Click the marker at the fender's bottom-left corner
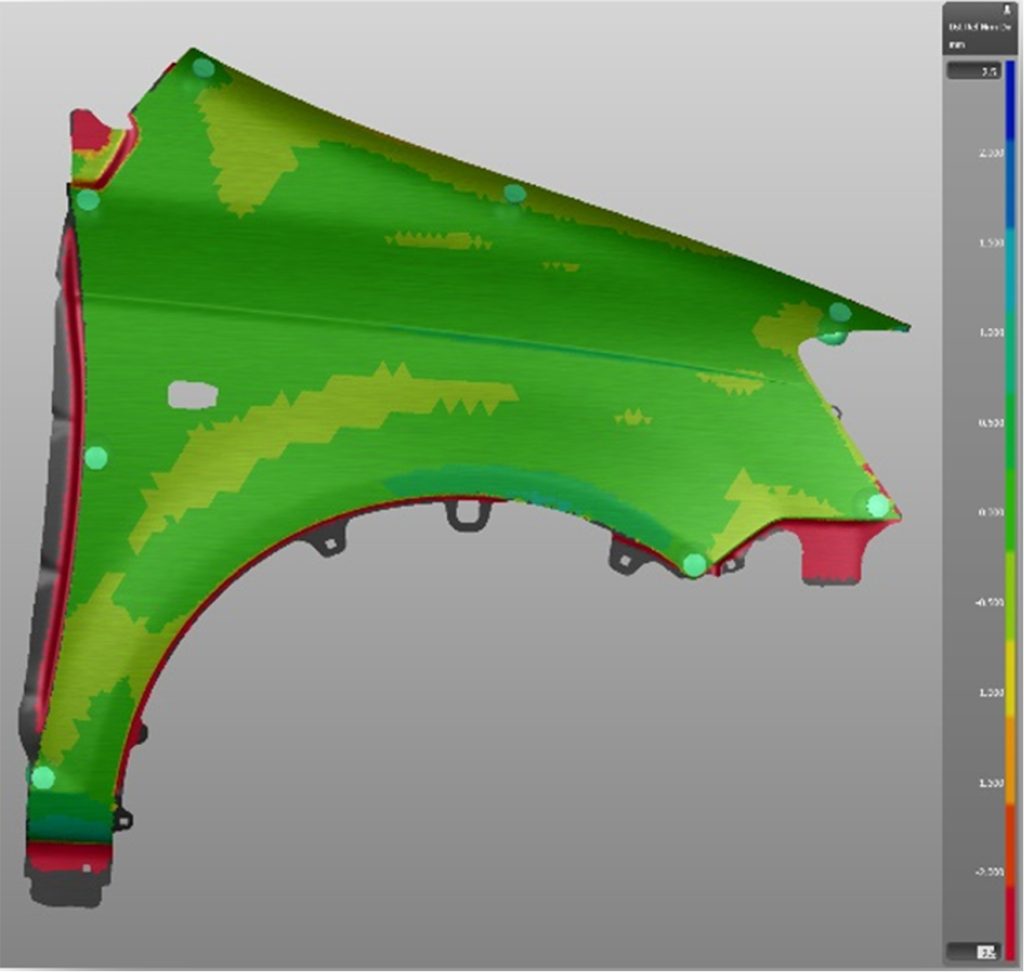Screen dimensions: 1024x972 click(42, 777)
